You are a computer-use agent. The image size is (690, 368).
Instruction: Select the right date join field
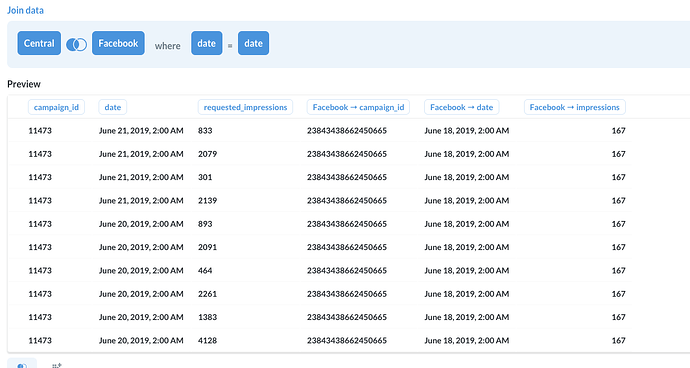pos(253,43)
